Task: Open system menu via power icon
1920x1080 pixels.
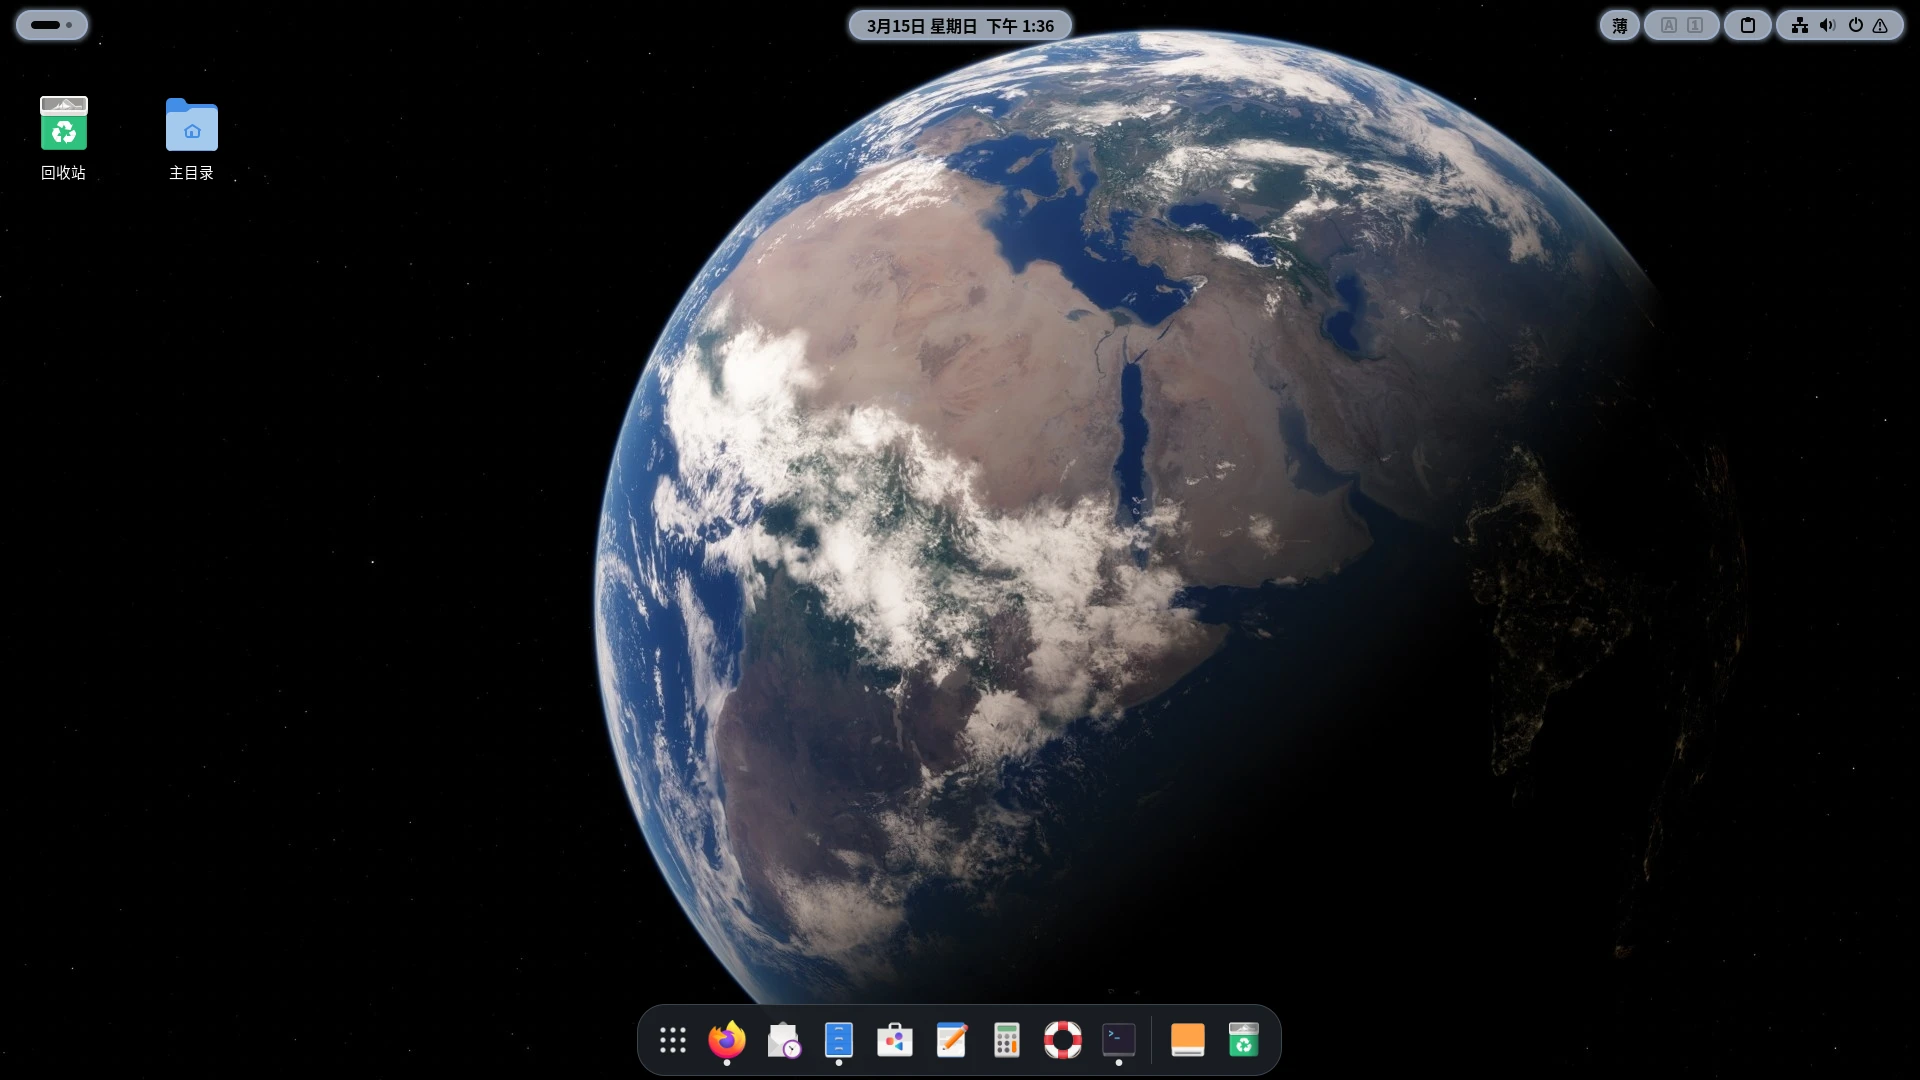Action: tap(1855, 26)
